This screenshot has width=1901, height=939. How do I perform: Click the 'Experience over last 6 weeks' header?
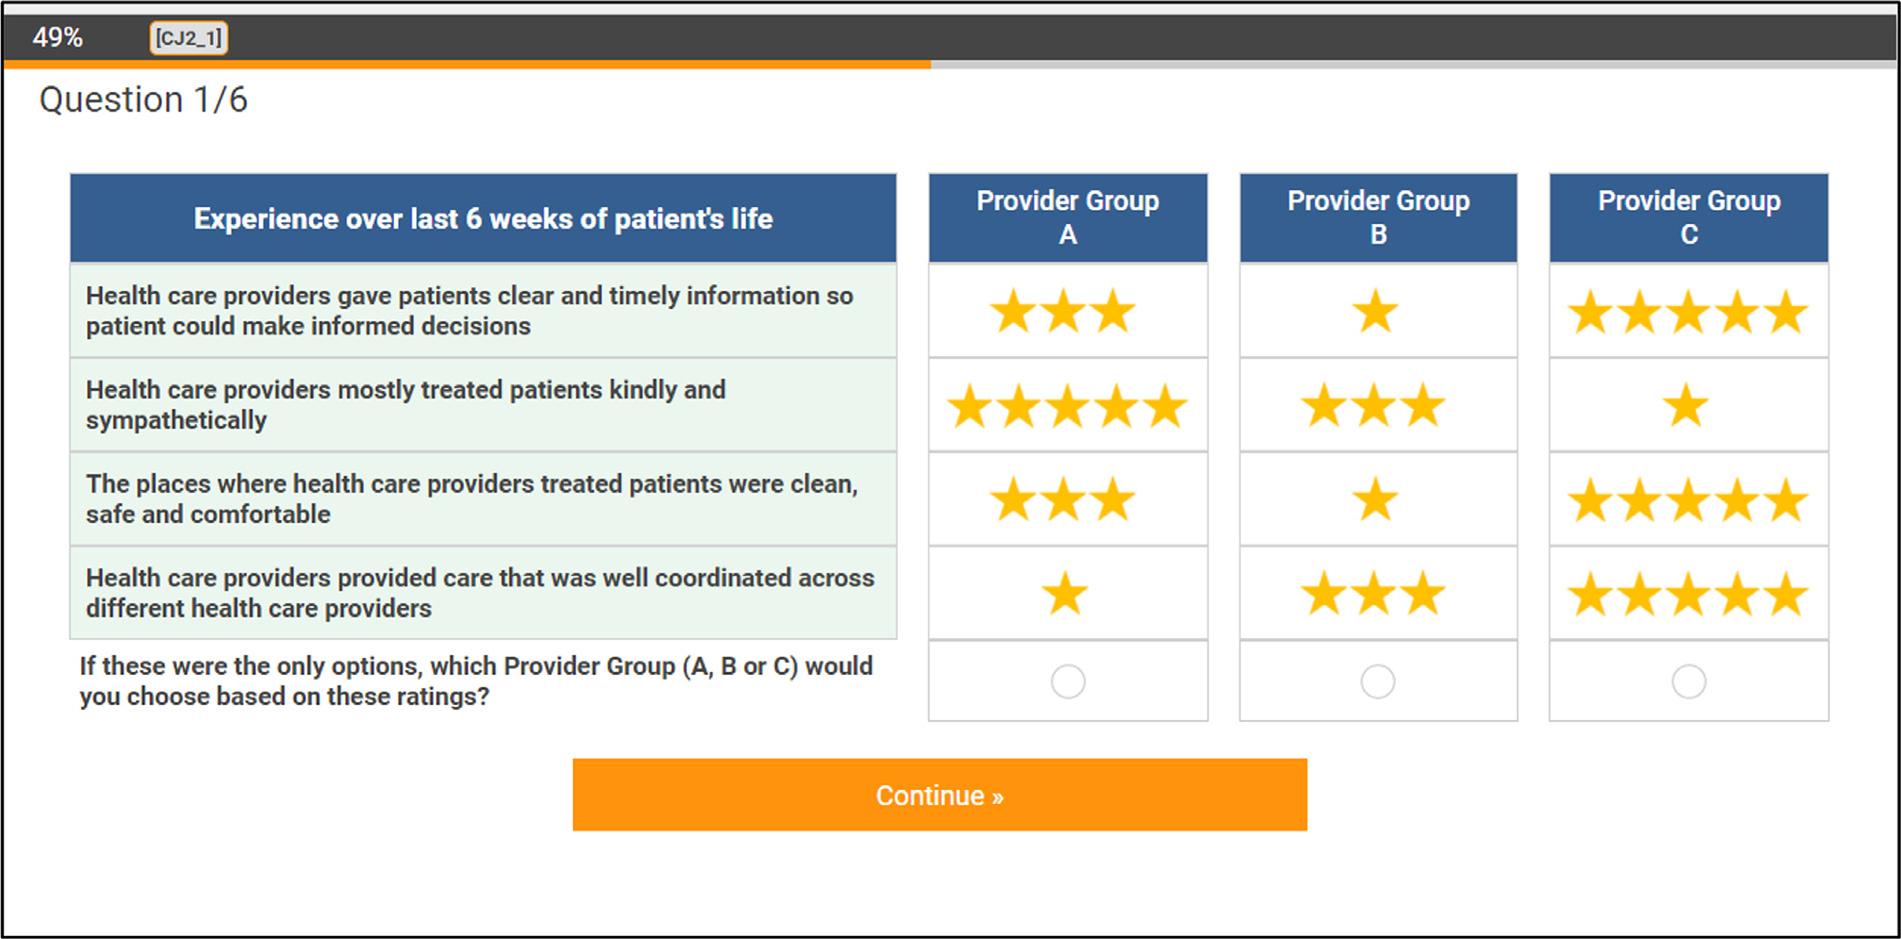coord(483,219)
